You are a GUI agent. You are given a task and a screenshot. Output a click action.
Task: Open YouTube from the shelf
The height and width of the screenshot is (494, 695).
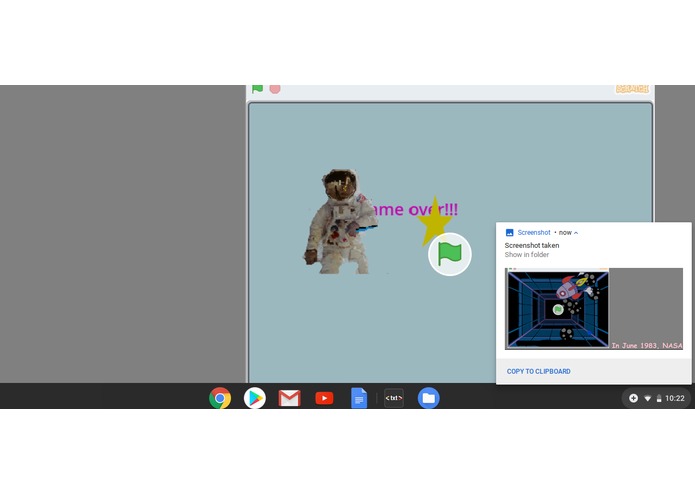coord(324,398)
